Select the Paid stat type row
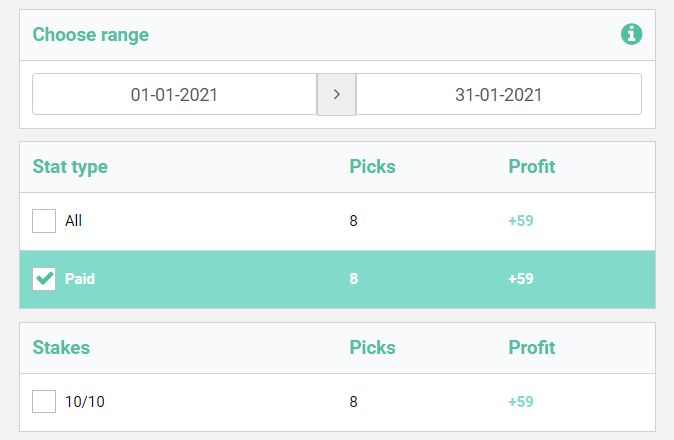 click(x=337, y=279)
